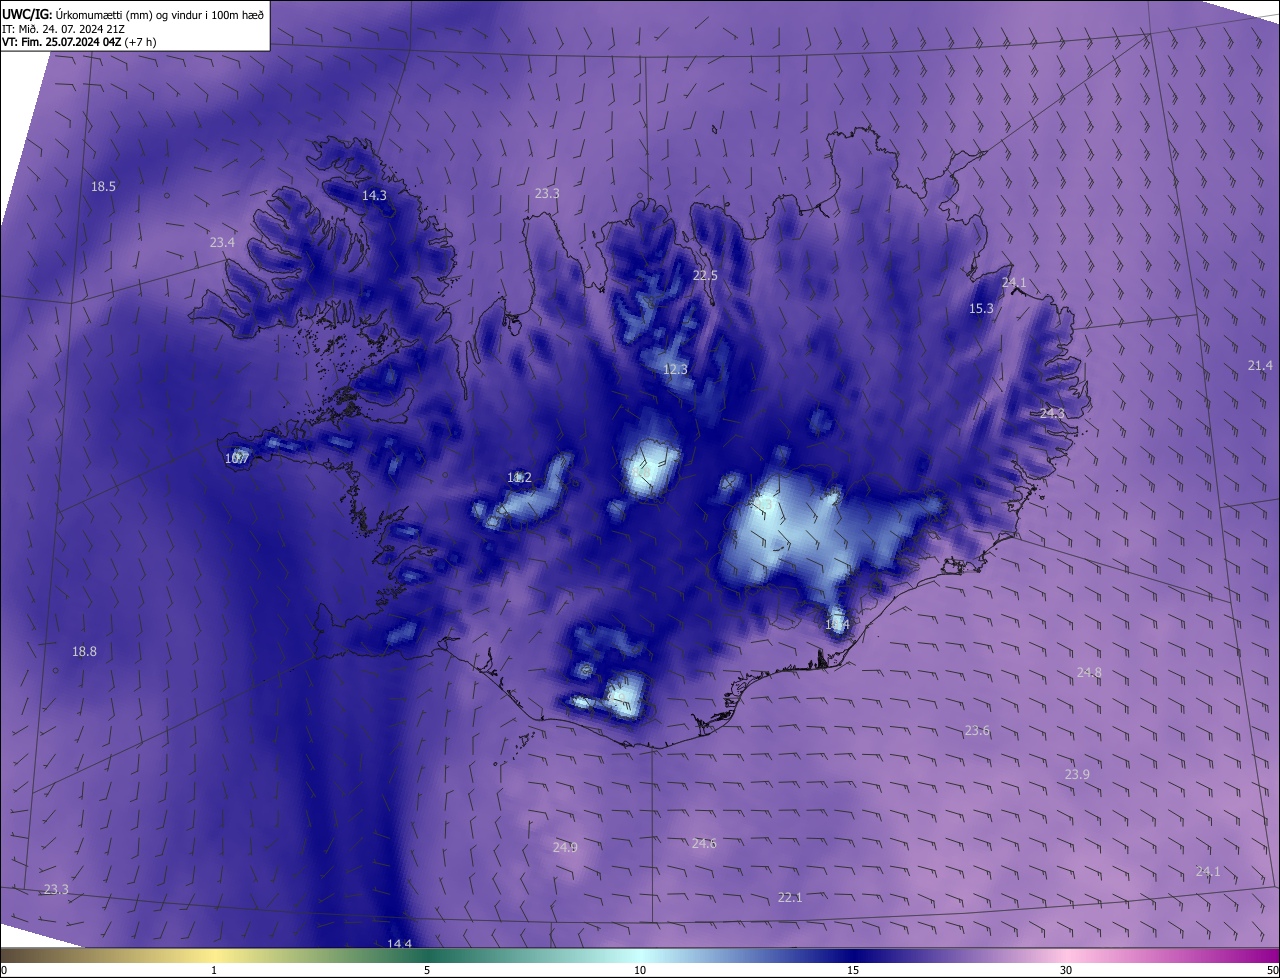The width and height of the screenshot is (1280, 978).
Task: Click the 24.9 value label
Action: tap(565, 848)
